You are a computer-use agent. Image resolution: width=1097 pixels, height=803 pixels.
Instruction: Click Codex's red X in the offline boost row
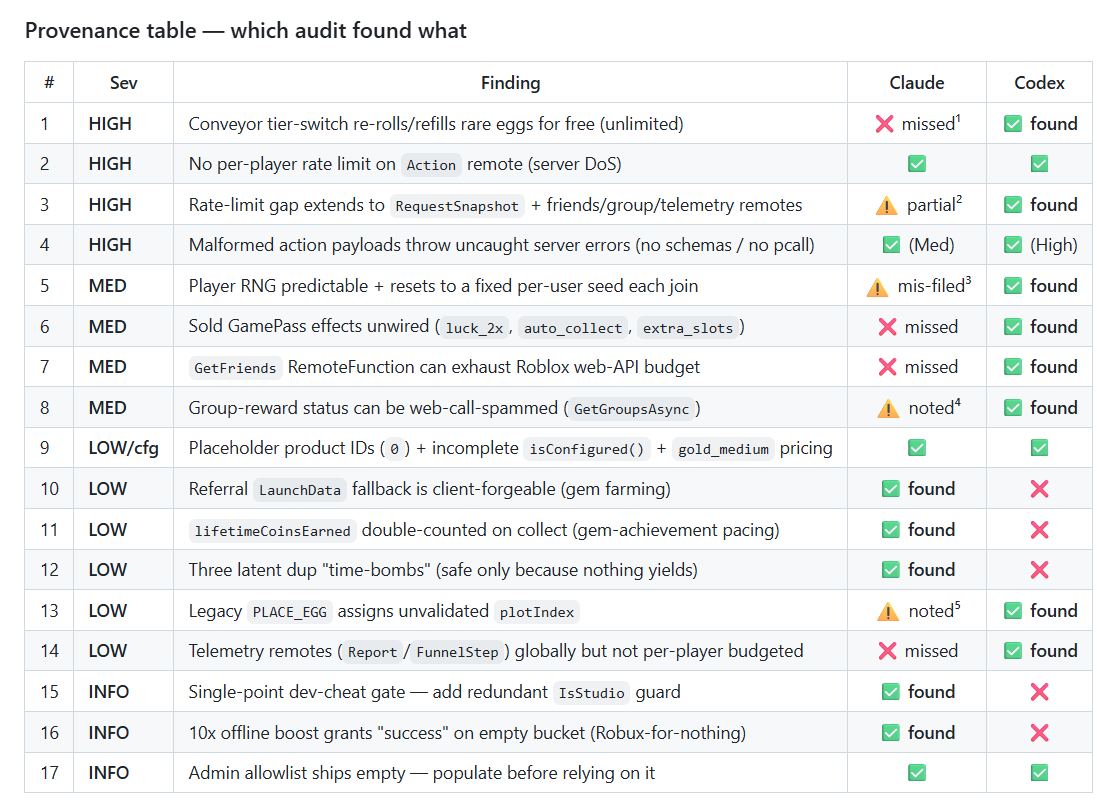point(1039,732)
